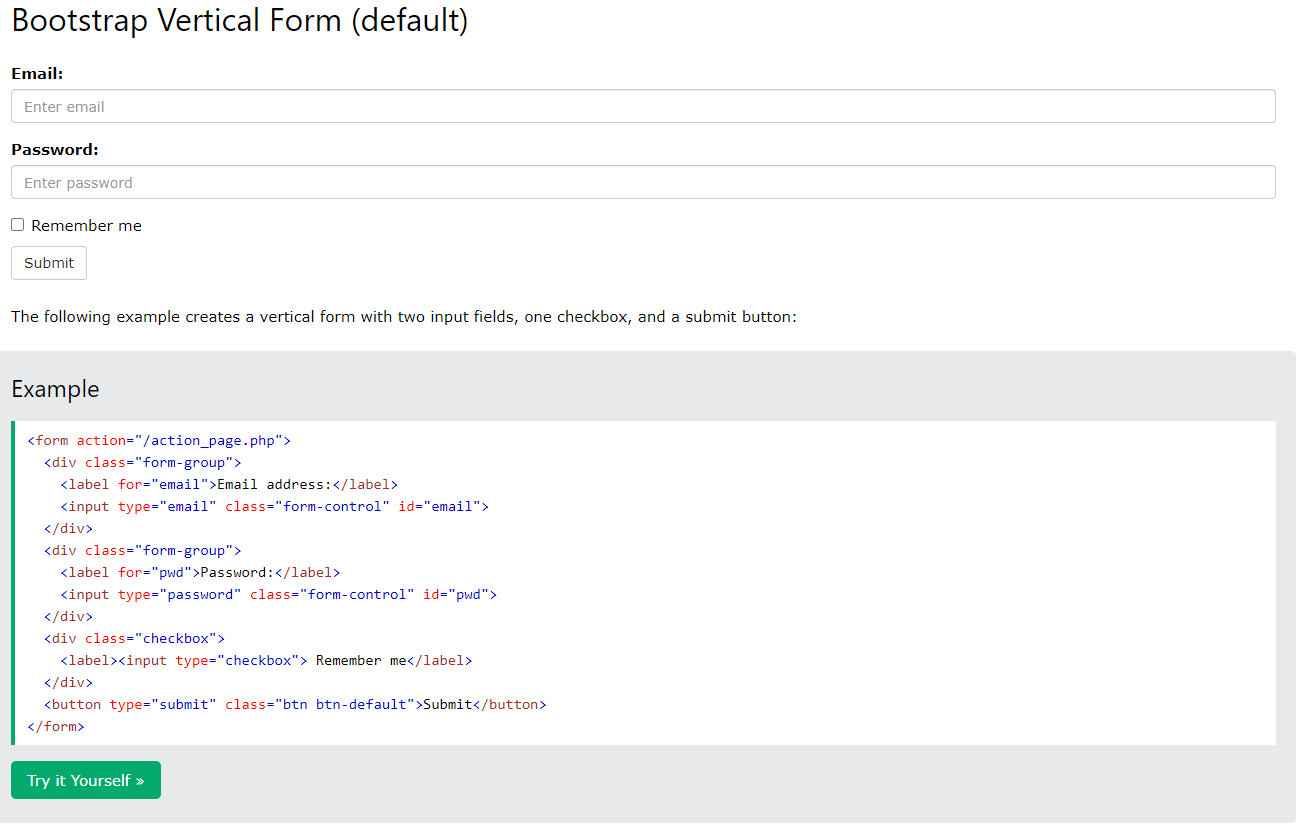Click the input type="checkbox" code line
The width and height of the screenshot is (1299, 824).
(x=266, y=661)
